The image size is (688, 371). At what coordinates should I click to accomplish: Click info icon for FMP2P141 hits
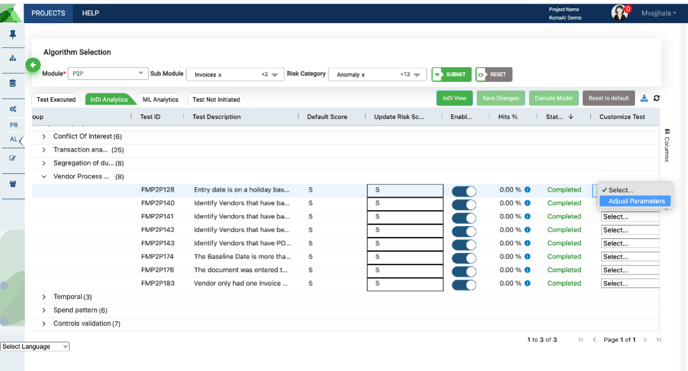pos(527,217)
